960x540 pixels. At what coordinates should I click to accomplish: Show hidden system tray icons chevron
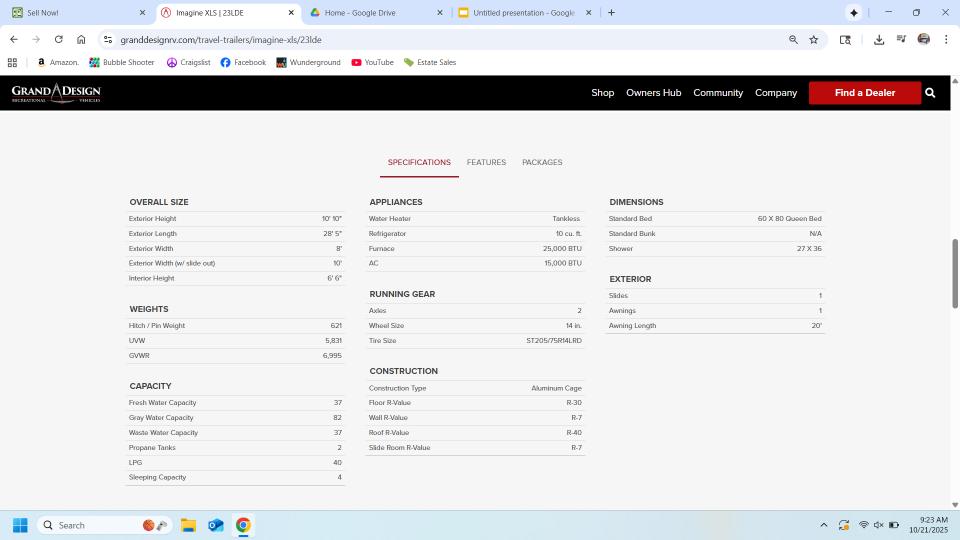pos(824,525)
